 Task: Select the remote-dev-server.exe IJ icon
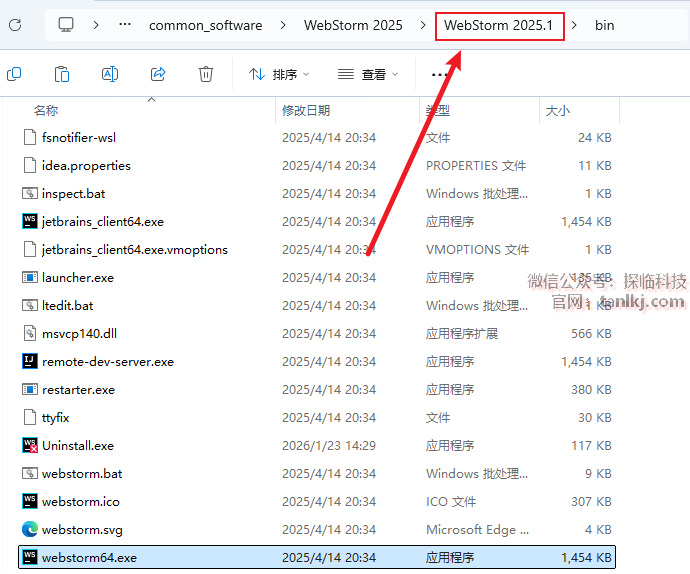pos(30,361)
